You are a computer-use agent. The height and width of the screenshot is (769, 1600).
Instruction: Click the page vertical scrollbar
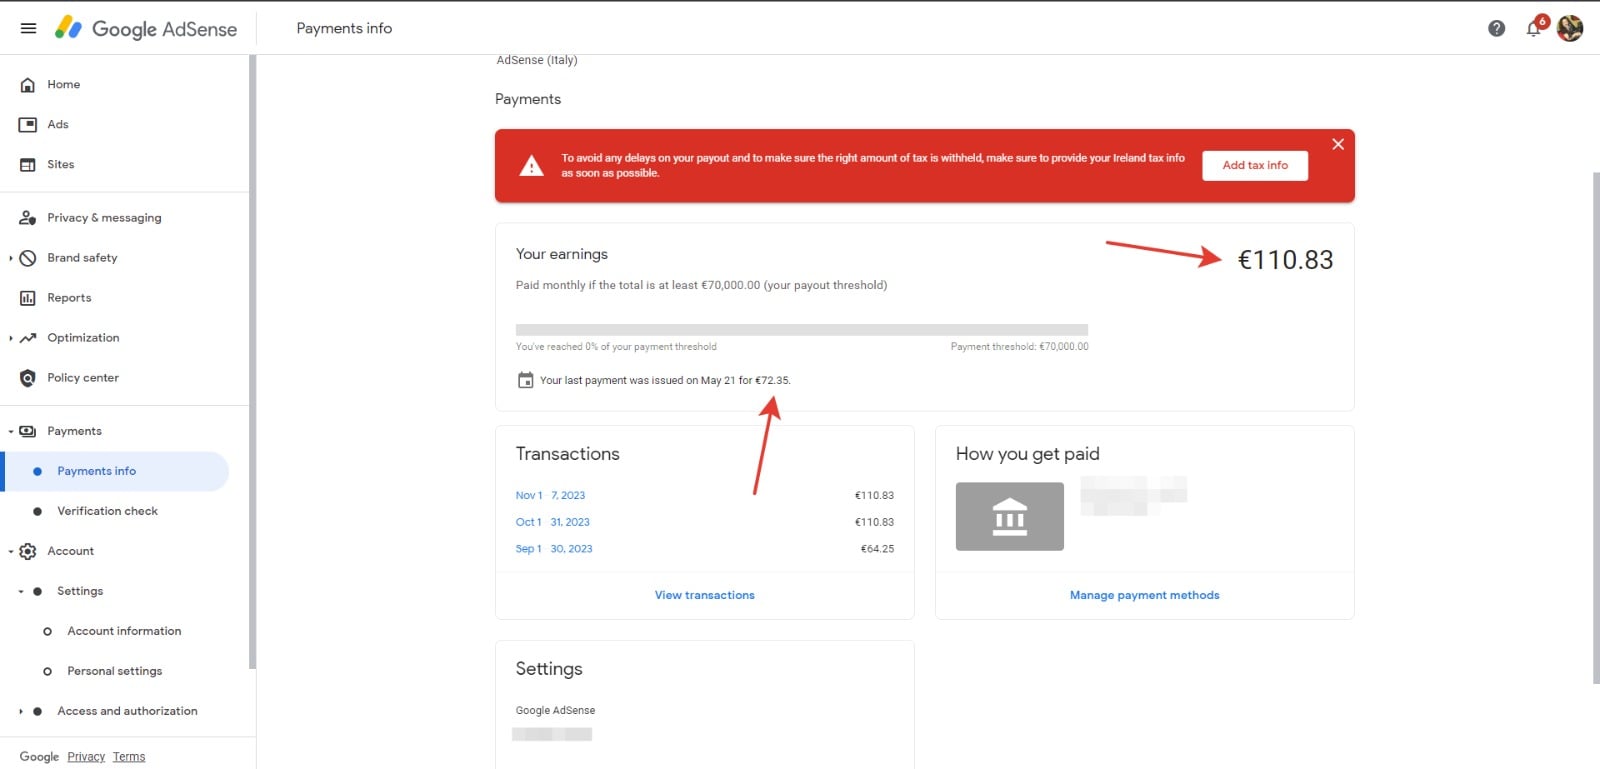click(x=1596, y=428)
